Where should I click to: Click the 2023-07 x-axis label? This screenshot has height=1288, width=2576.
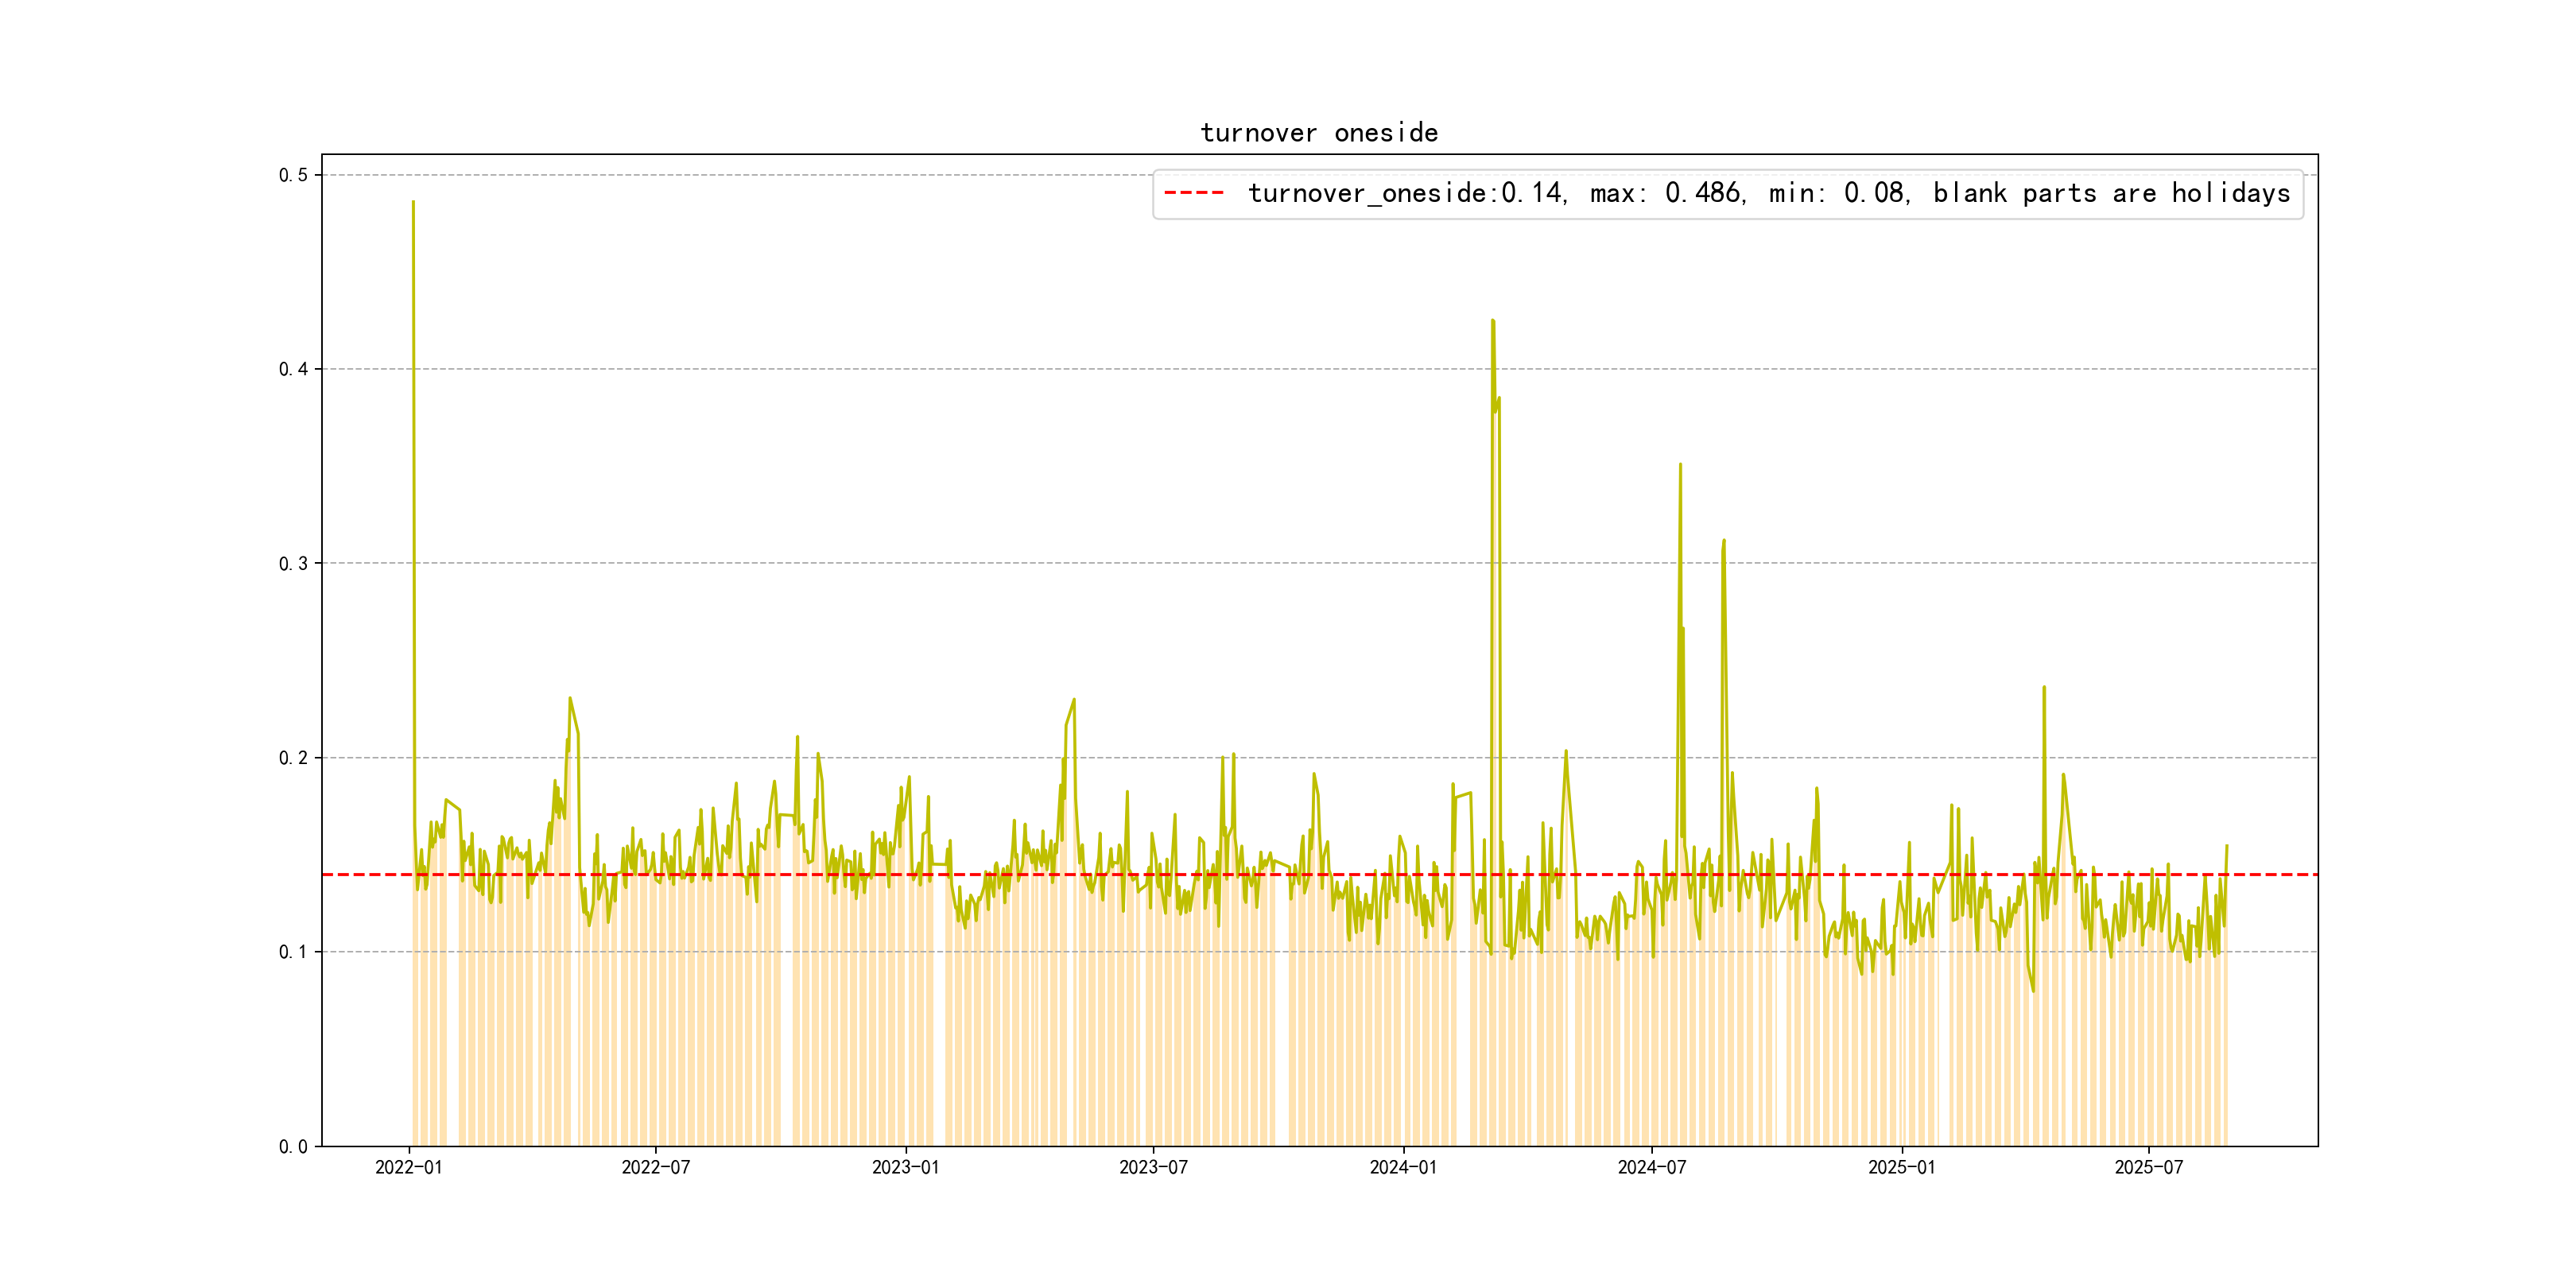[x=1152, y=1167]
